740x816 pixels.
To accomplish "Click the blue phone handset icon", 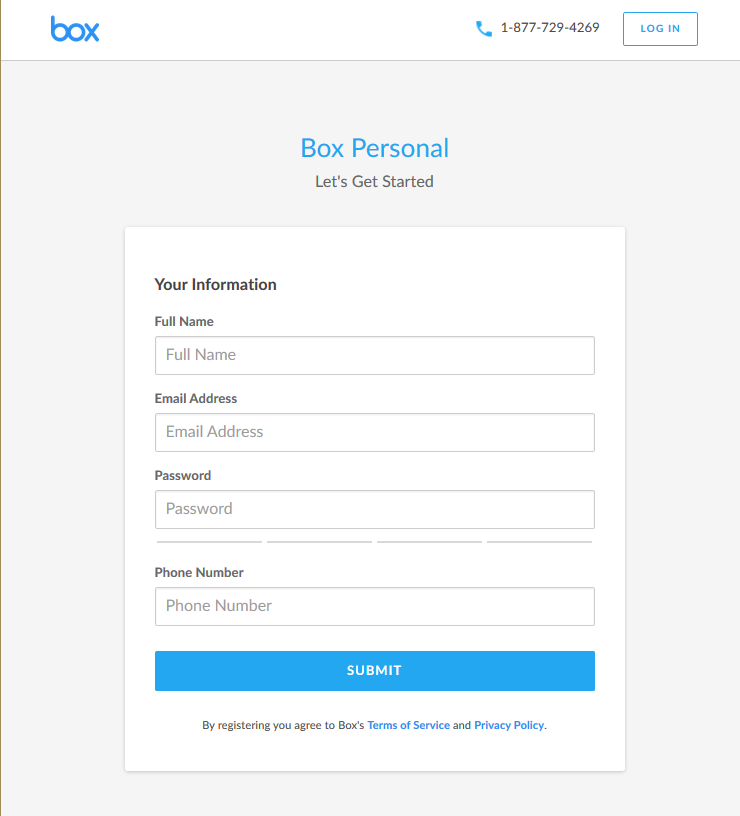I will [484, 29].
